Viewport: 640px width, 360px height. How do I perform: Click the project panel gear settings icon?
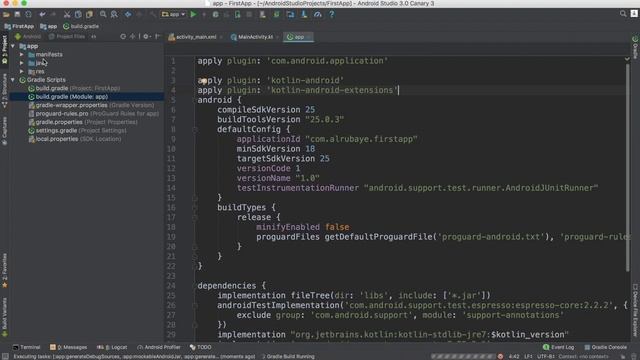pos(146,36)
